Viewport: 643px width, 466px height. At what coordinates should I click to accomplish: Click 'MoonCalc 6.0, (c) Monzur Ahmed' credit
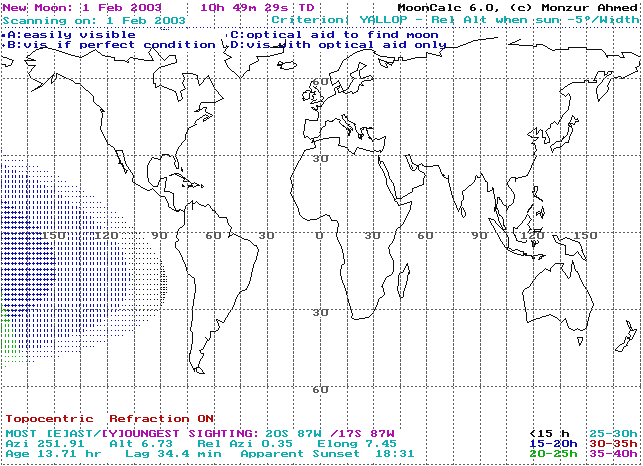(518, 8)
